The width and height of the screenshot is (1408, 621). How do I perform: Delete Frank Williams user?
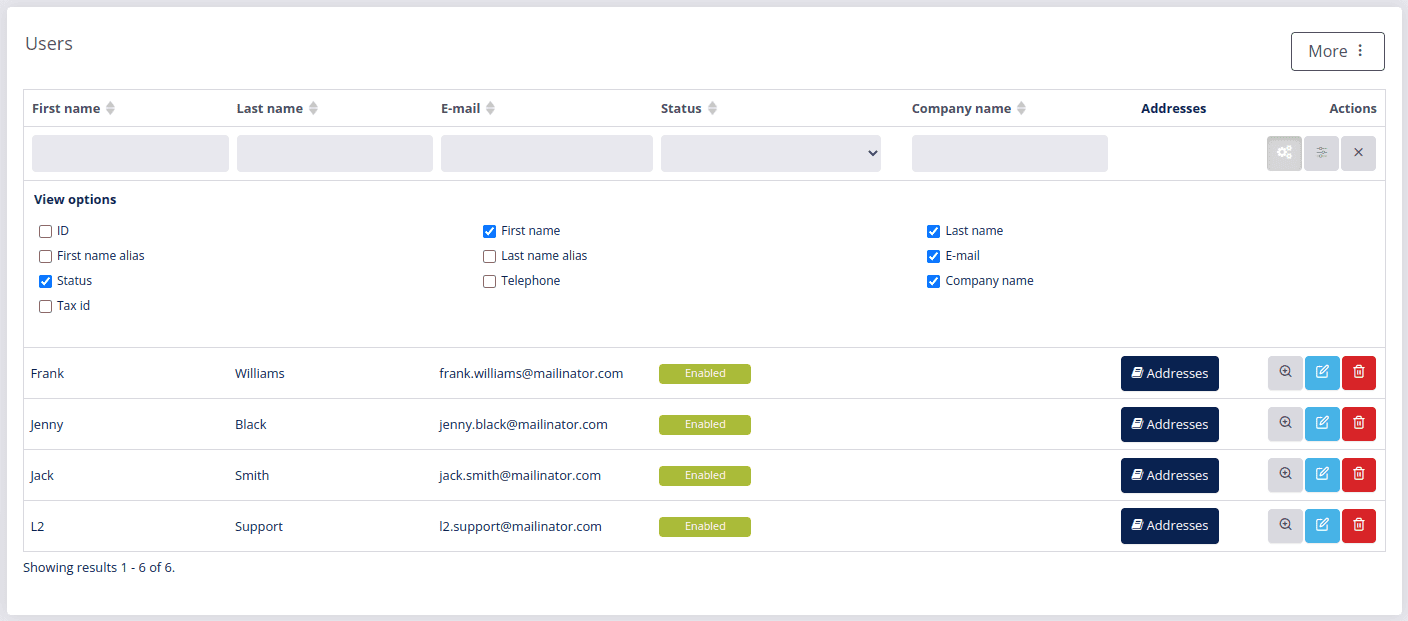(x=1359, y=373)
